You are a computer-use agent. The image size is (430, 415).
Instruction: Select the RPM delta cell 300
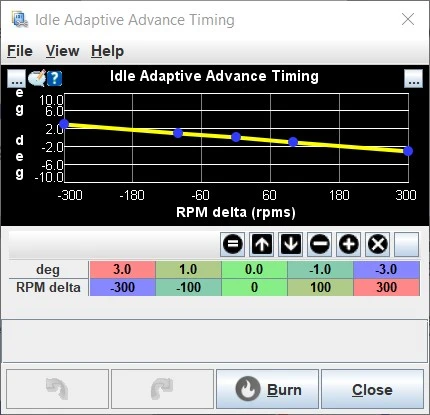coord(386,287)
